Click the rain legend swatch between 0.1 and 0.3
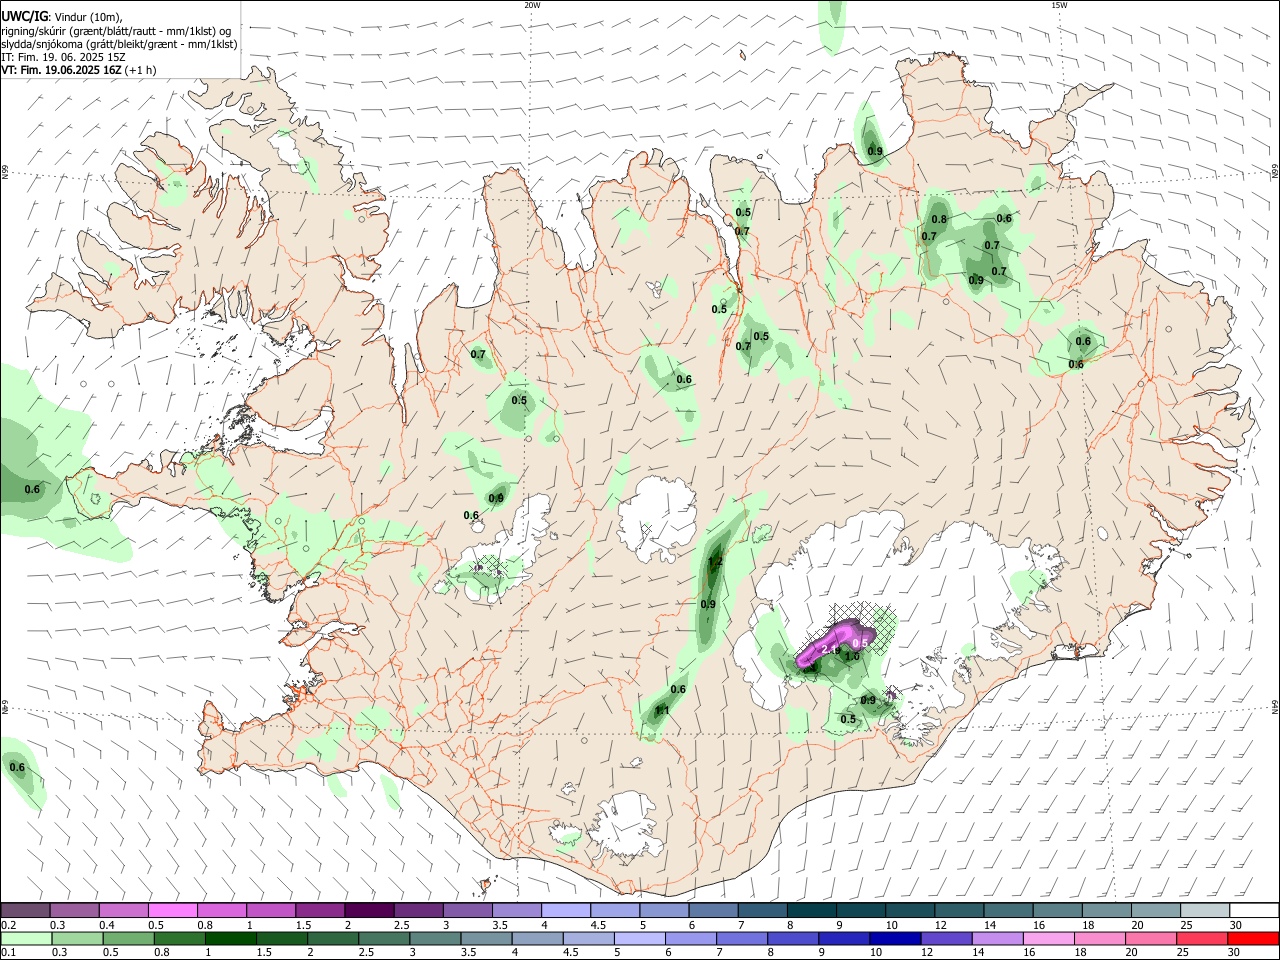Screen dimensions: 1280x960 25,938
